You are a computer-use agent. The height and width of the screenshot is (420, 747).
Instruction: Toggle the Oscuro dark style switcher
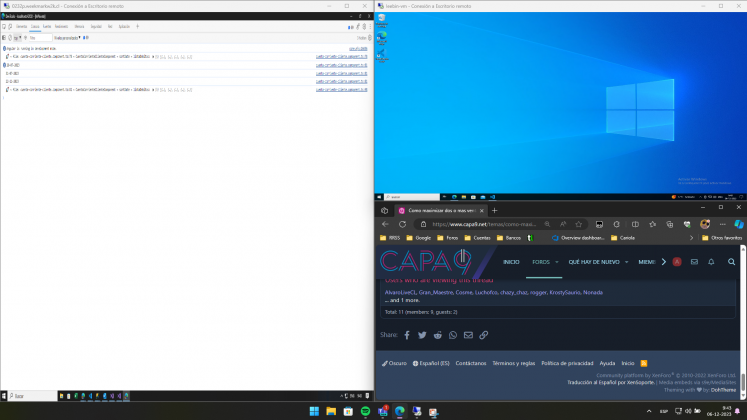[x=395, y=363]
